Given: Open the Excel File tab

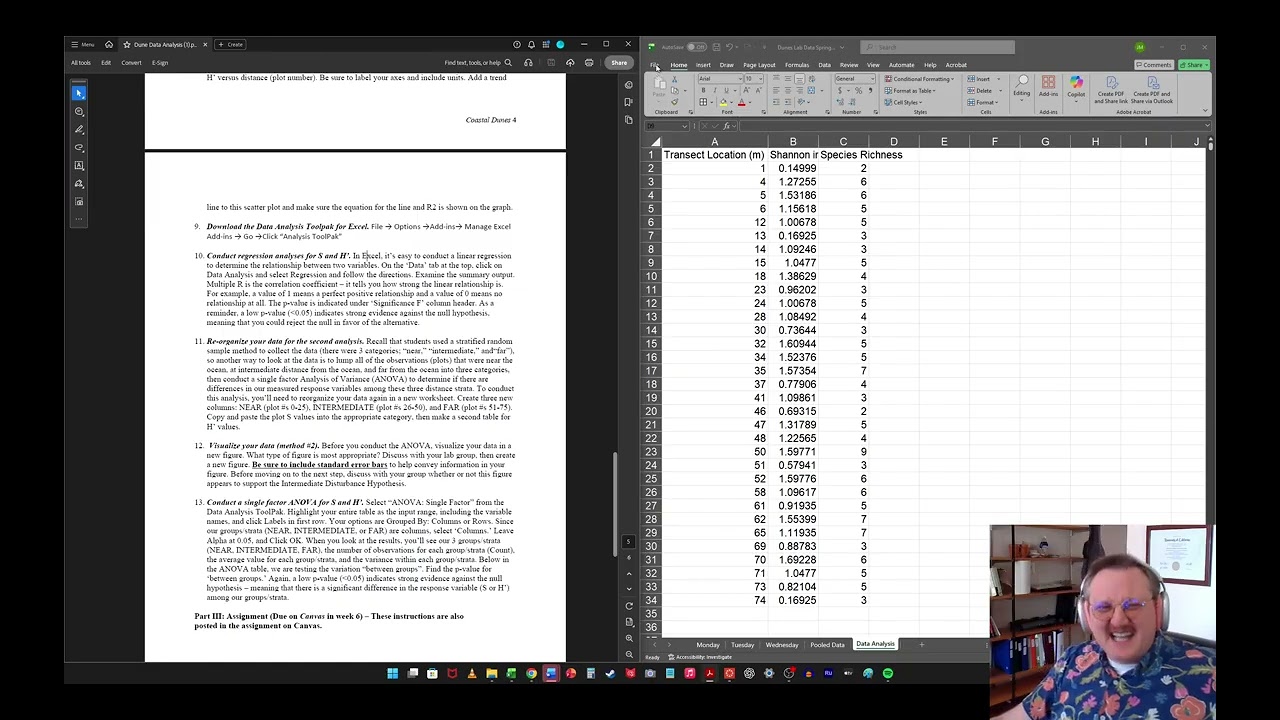Looking at the screenshot, I should [x=654, y=65].
